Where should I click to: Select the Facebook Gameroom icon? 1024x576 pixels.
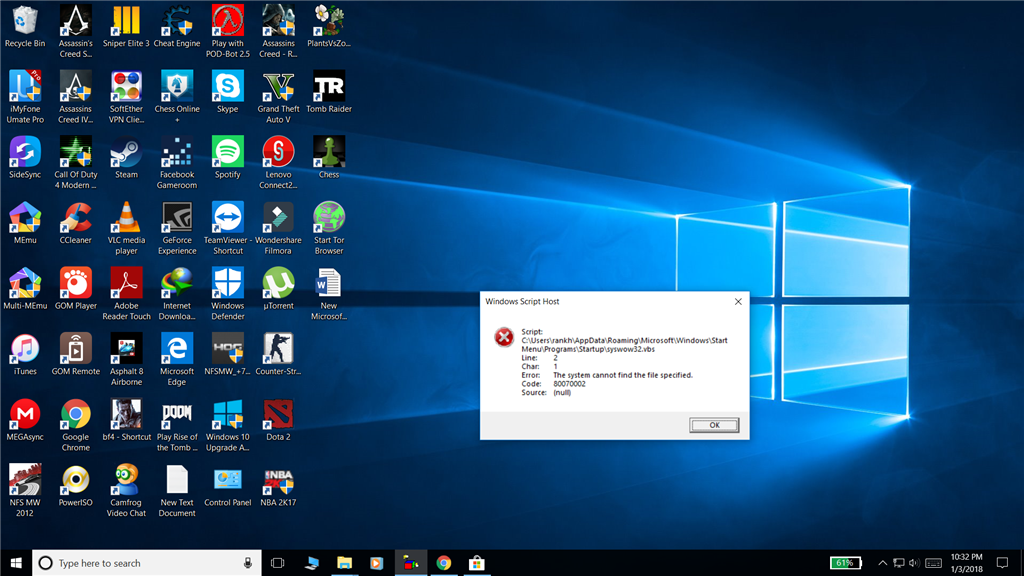[x=177, y=162]
